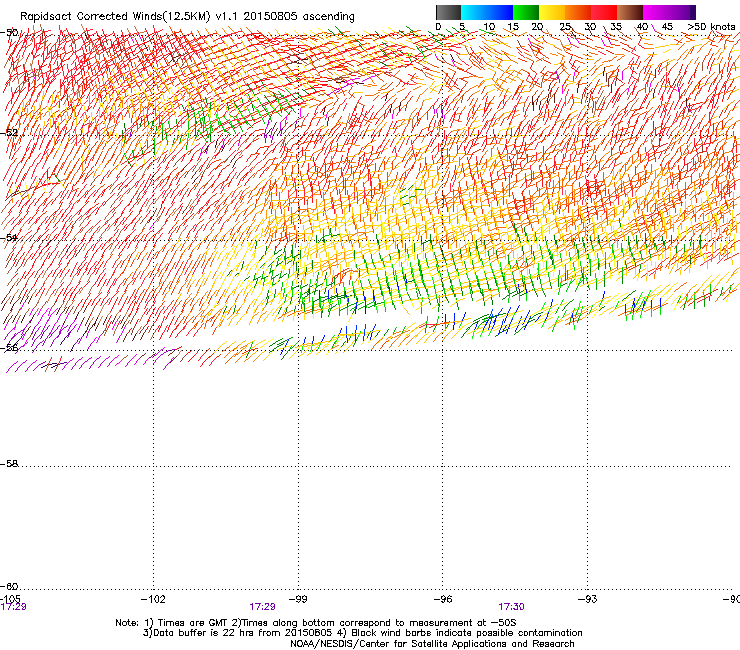Image resolution: width=740 pixels, height=650 pixels.
Task: Click the '-102' longitude axis label
Action: (x=153, y=599)
